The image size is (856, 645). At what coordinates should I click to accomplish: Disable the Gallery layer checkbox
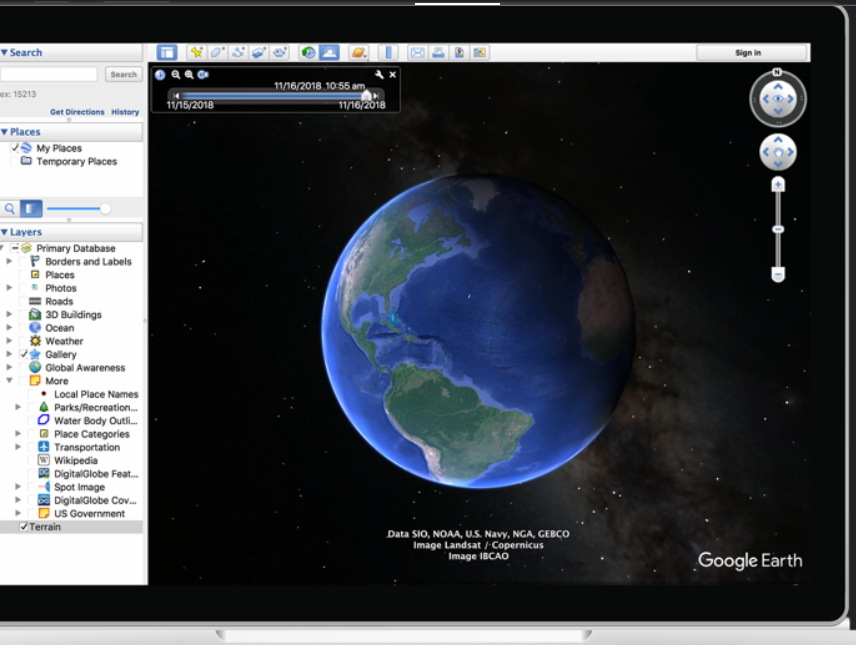click(24, 354)
